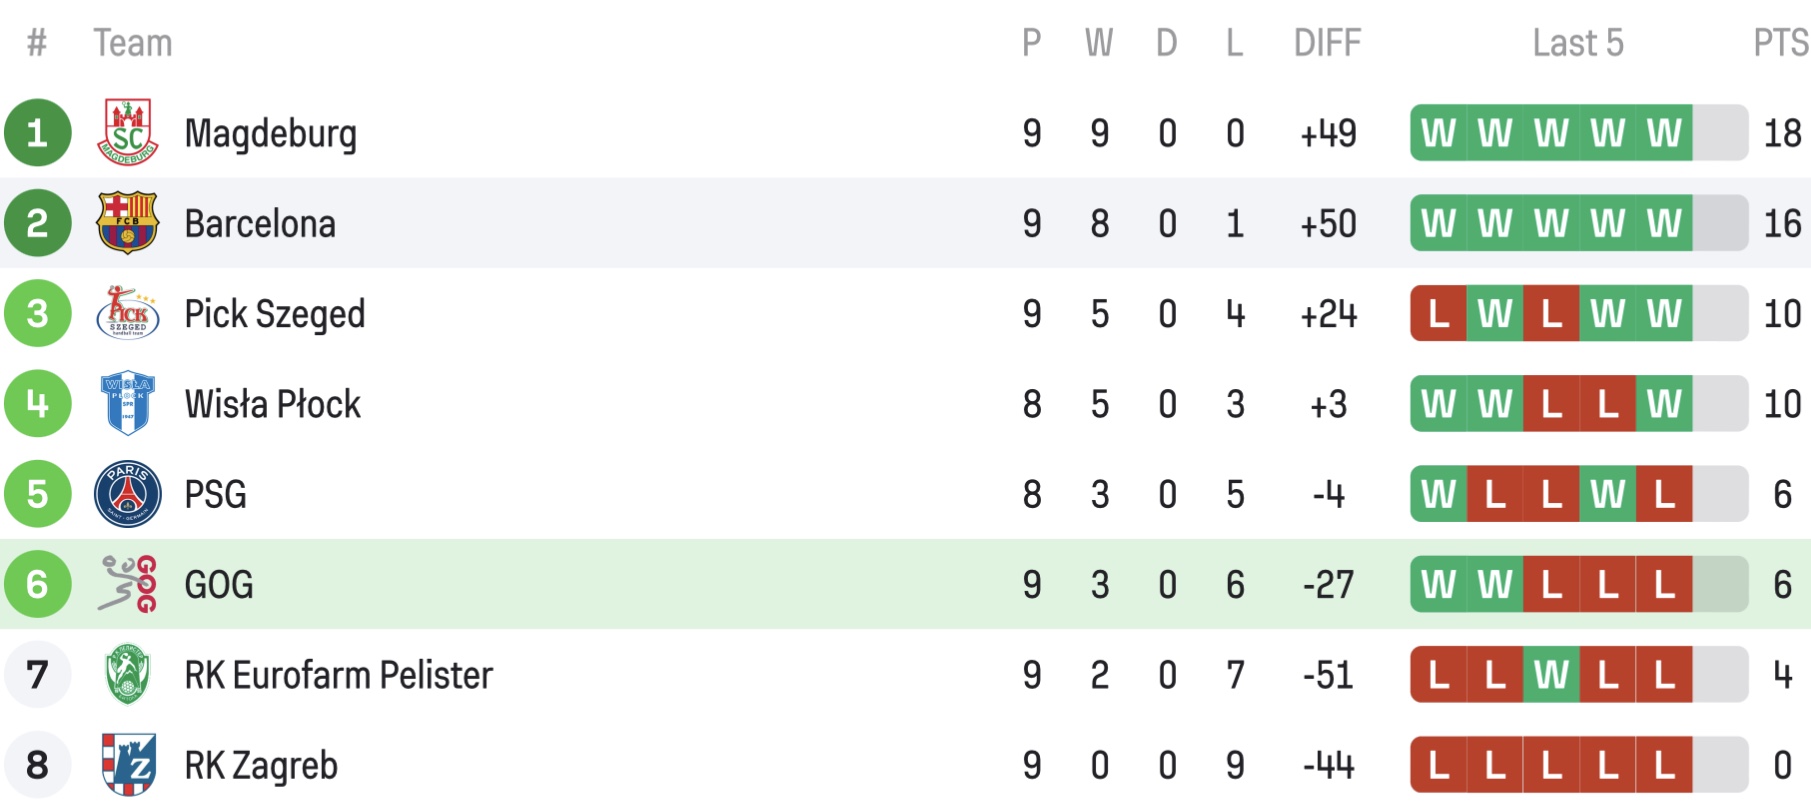Click the W wins column header
Screen dimensions: 1811x808
[1099, 43]
